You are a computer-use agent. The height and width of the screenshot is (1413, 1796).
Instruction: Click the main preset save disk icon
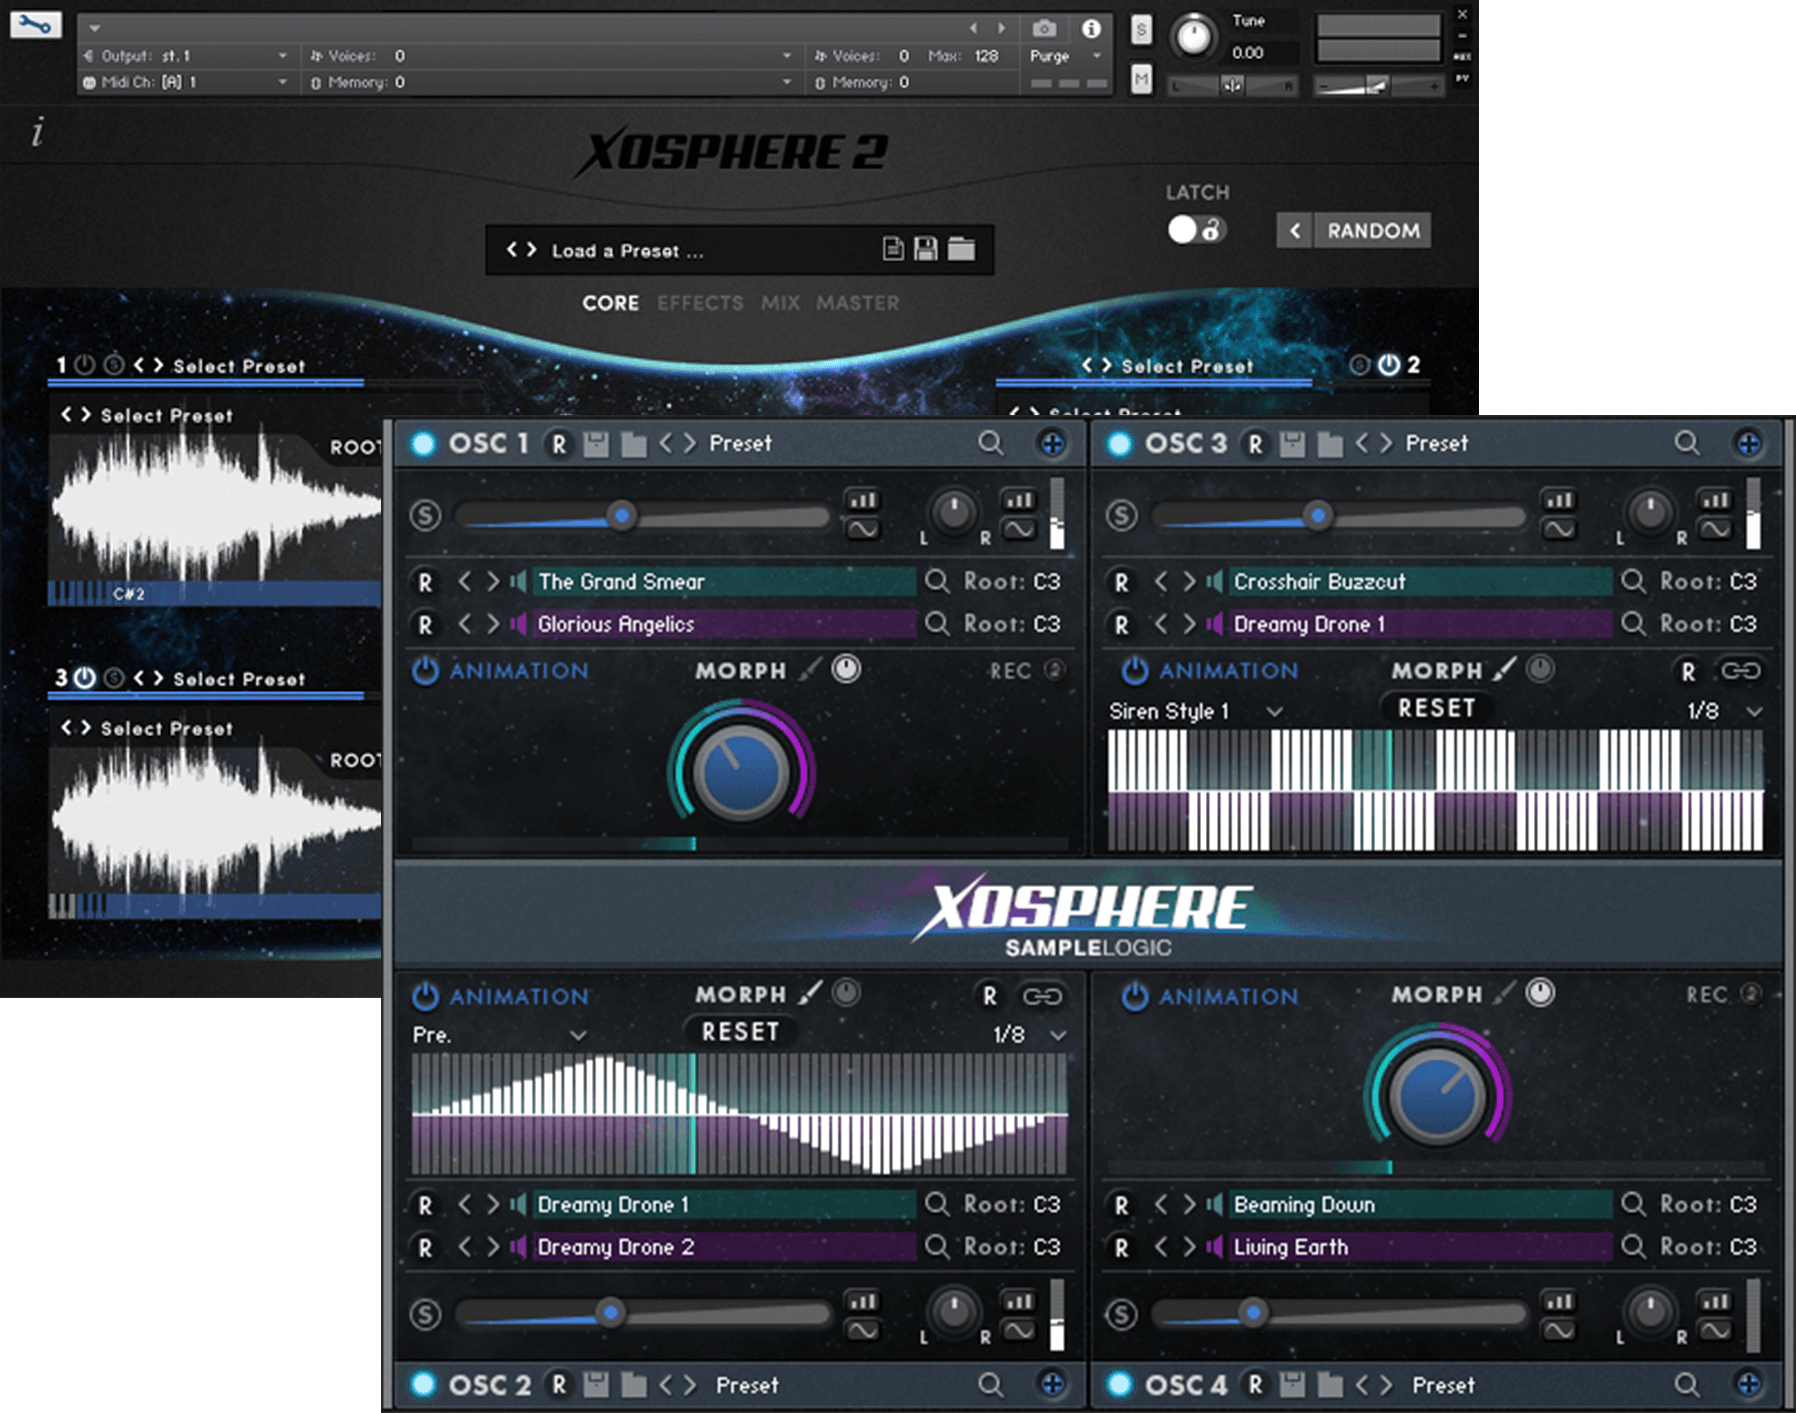pos(926,249)
